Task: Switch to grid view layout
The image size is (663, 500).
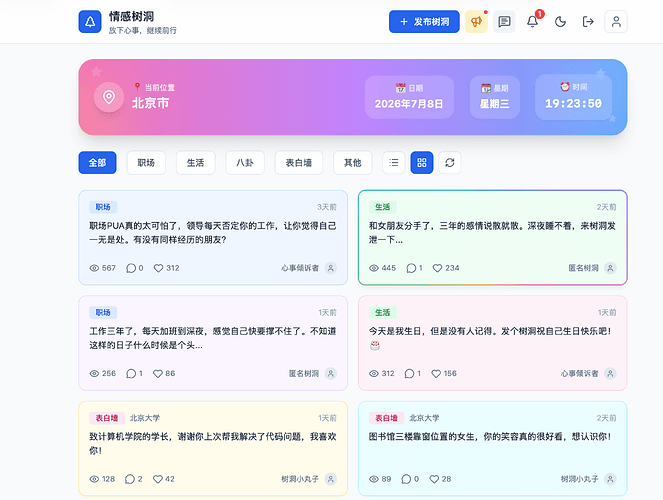Action: pyautogui.click(x=422, y=163)
